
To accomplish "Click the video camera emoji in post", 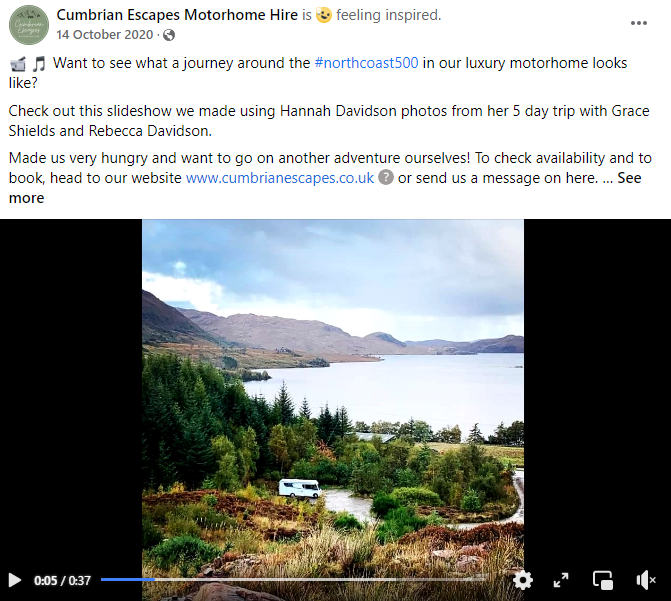I will [18, 64].
